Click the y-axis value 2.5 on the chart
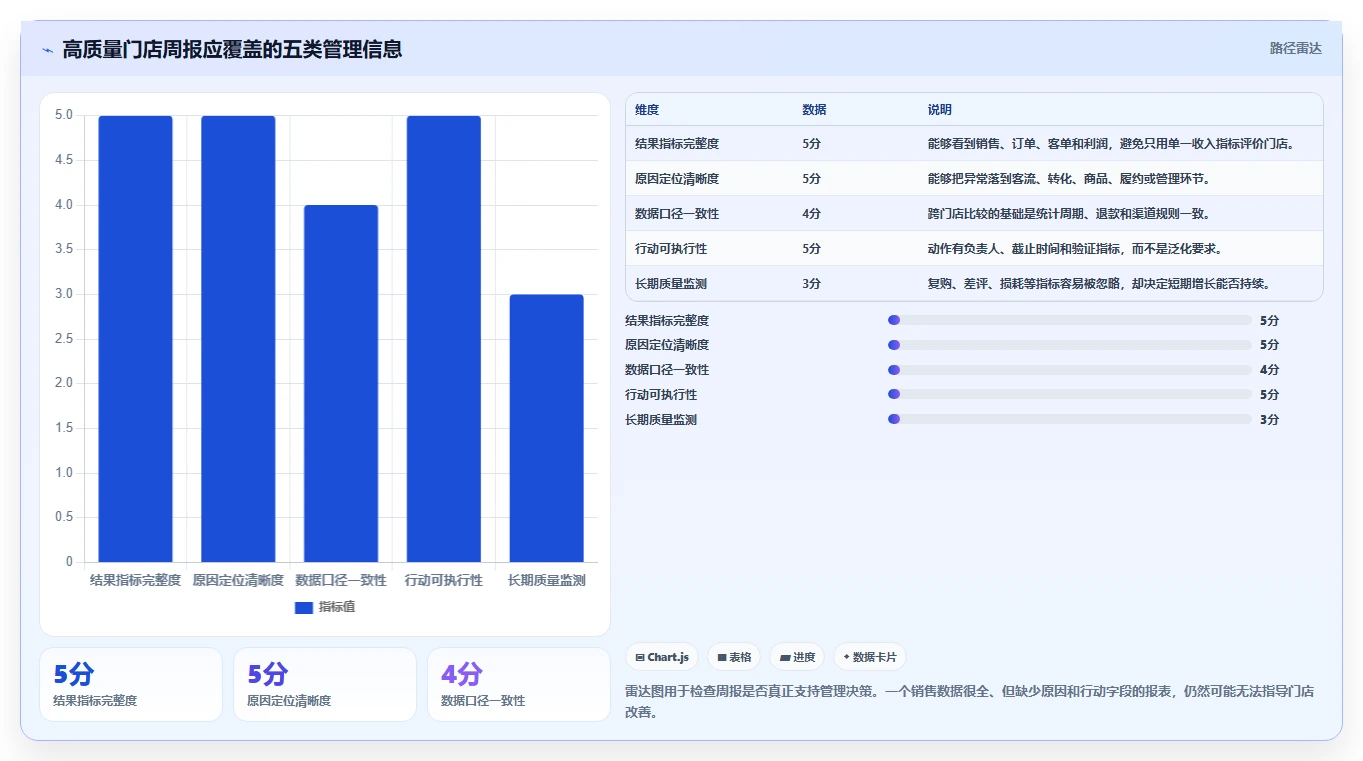Screen dimensions: 1363x761 [64, 339]
